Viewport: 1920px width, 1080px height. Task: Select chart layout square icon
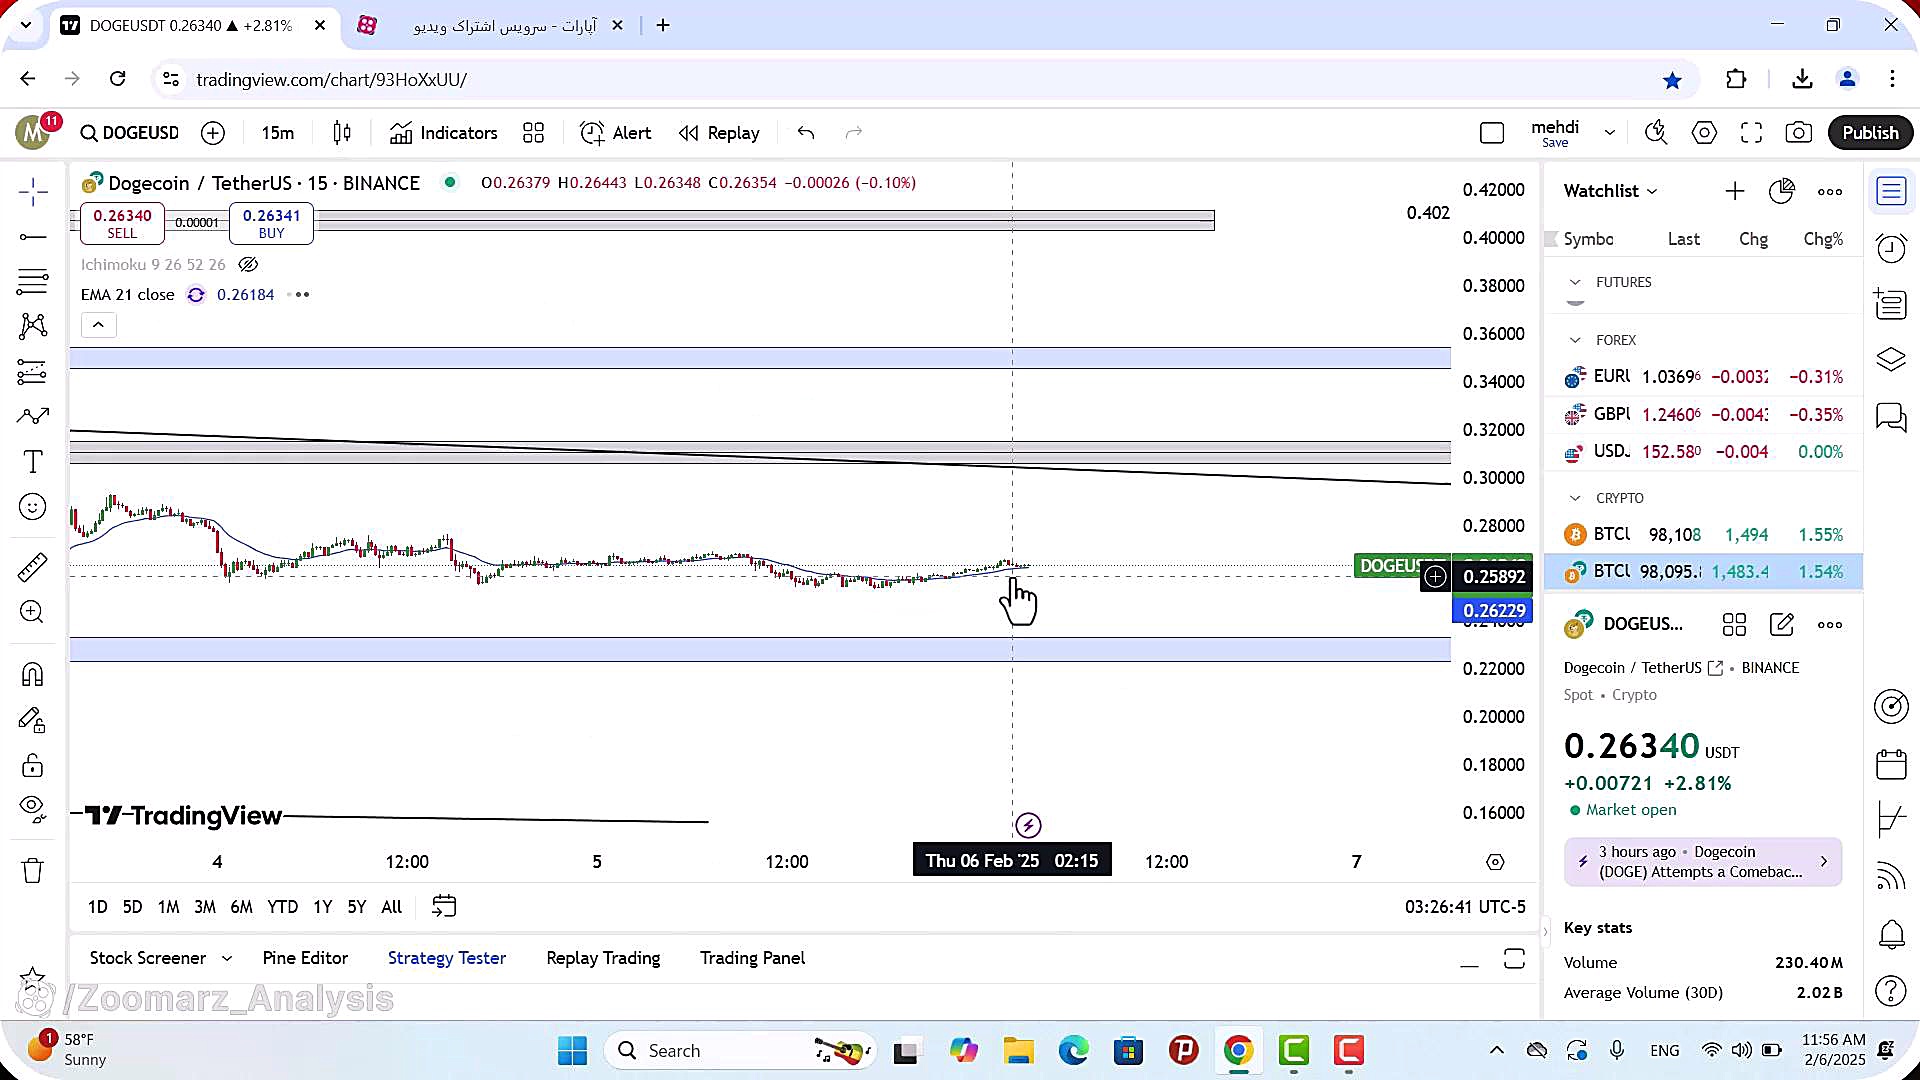coord(1492,133)
